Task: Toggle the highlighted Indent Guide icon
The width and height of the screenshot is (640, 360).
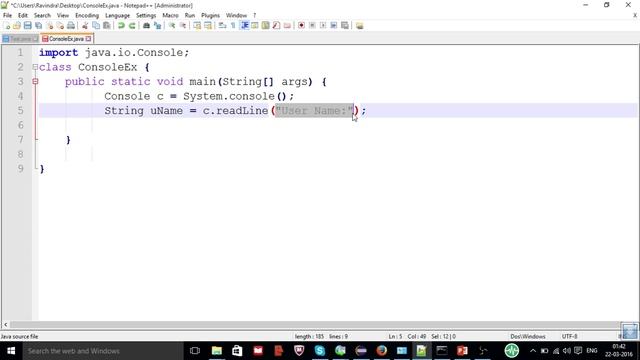Action: click(244, 26)
